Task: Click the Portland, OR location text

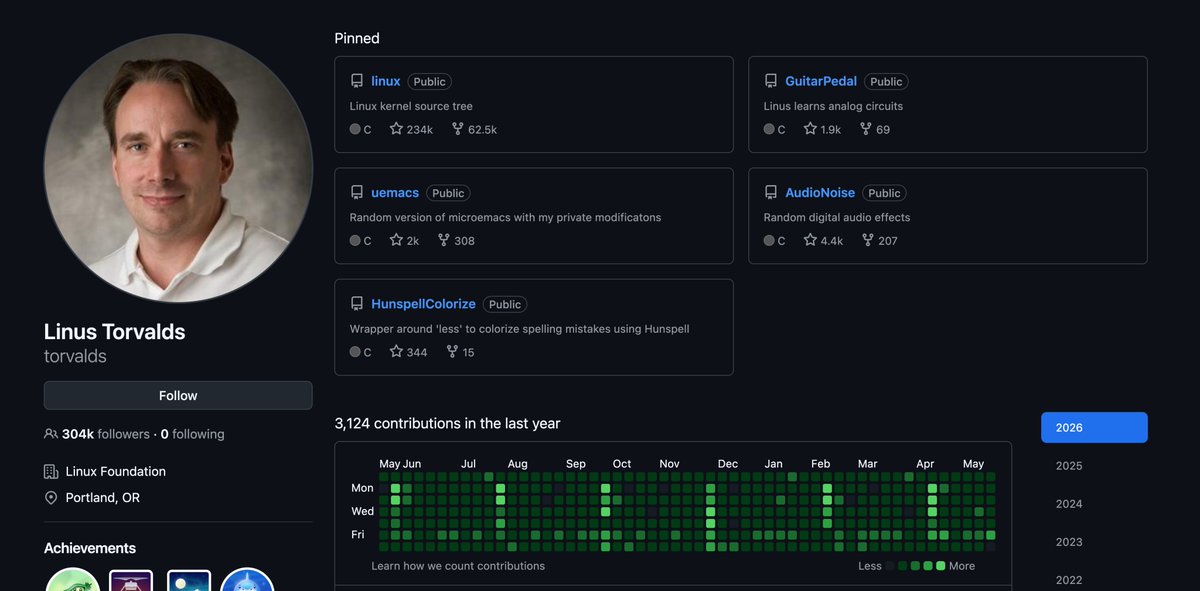Action: [x=103, y=497]
